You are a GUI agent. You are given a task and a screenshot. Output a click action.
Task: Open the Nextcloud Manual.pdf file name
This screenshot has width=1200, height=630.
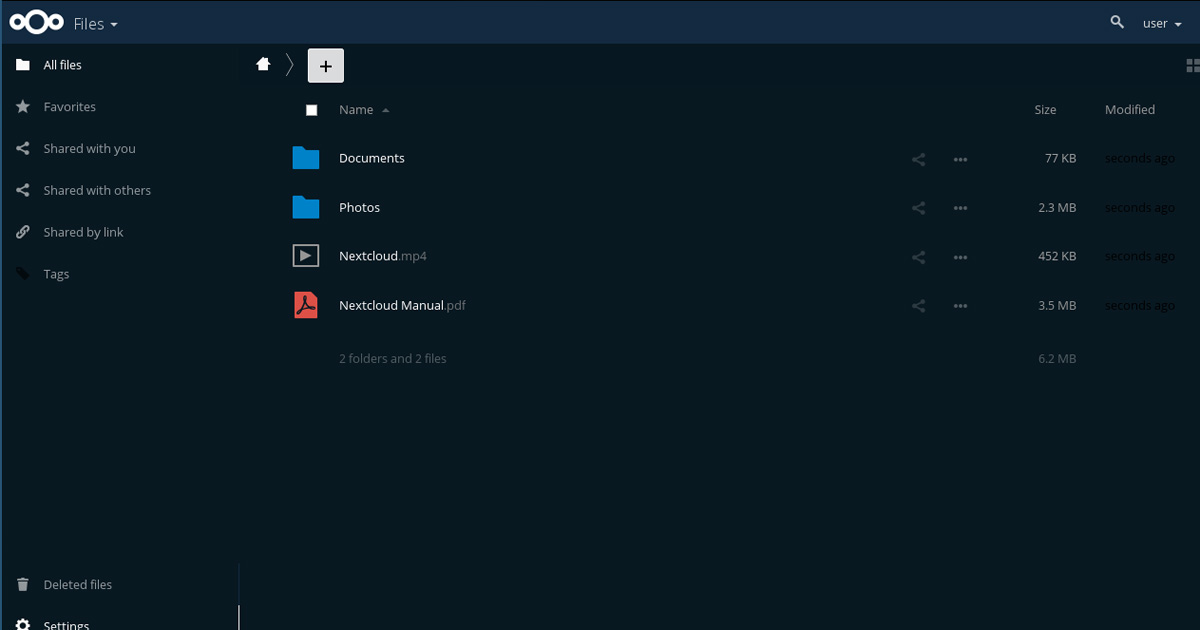402,305
